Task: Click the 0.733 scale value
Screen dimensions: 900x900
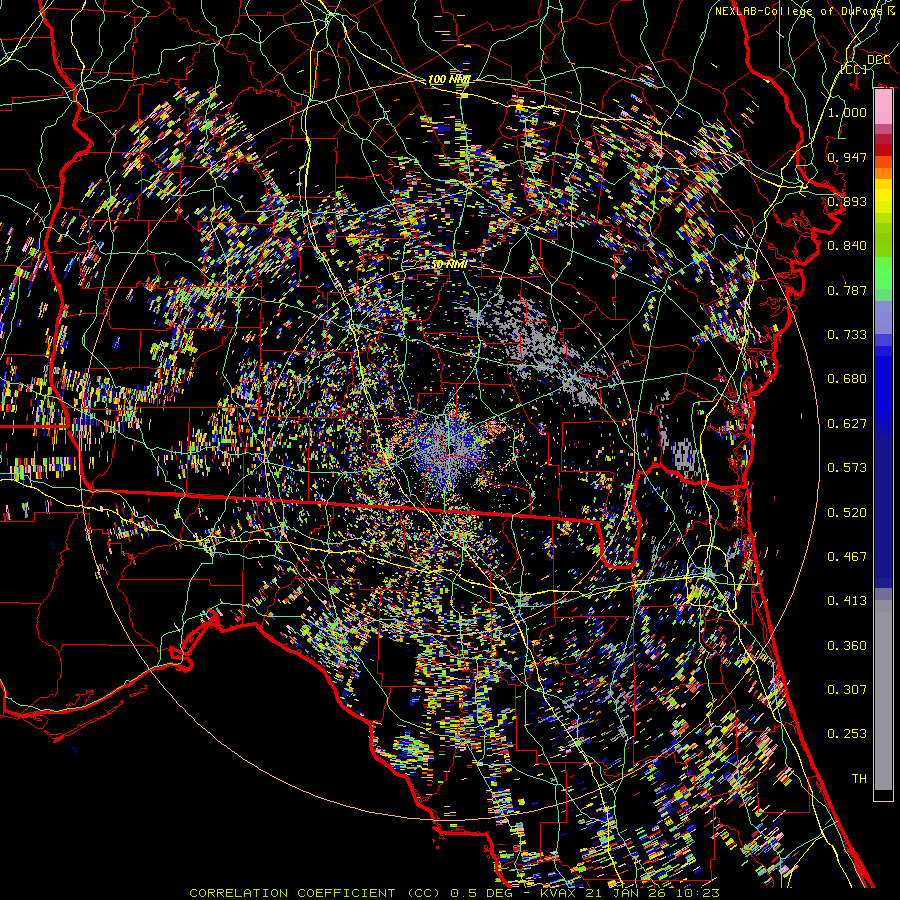Action: [x=847, y=335]
